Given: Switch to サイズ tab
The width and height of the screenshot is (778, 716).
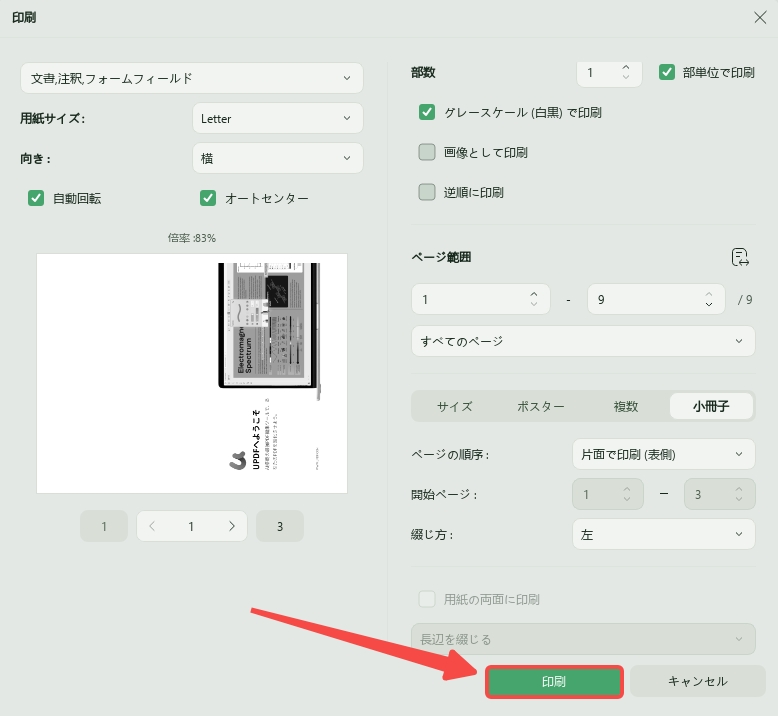Looking at the screenshot, I should (454, 406).
